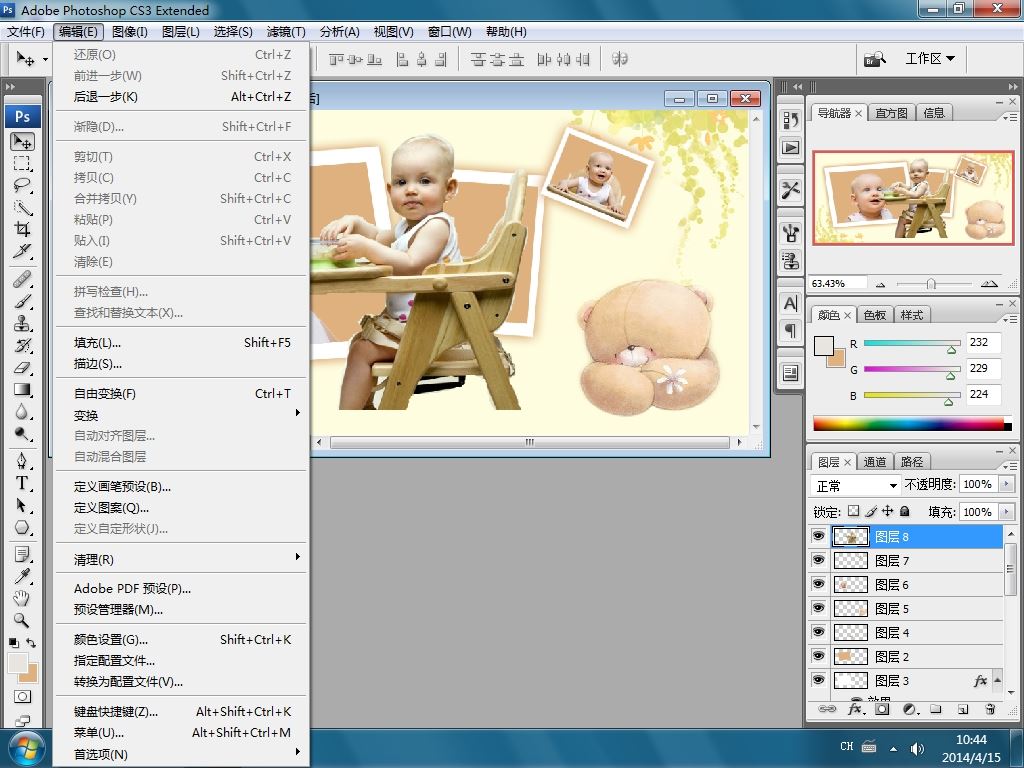Toggle Quick Mask mode
The height and width of the screenshot is (768, 1024).
tap(22, 696)
